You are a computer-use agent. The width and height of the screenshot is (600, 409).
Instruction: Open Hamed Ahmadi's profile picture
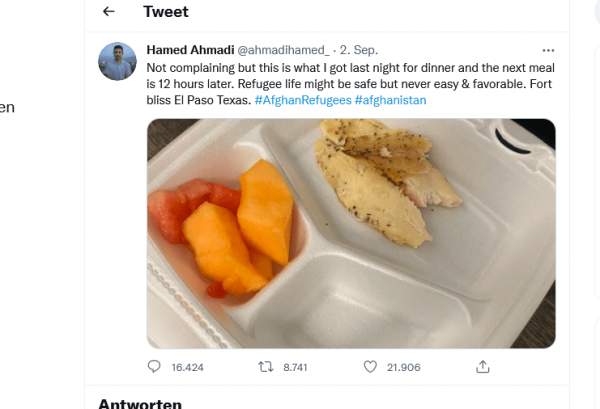click(x=117, y=62)
